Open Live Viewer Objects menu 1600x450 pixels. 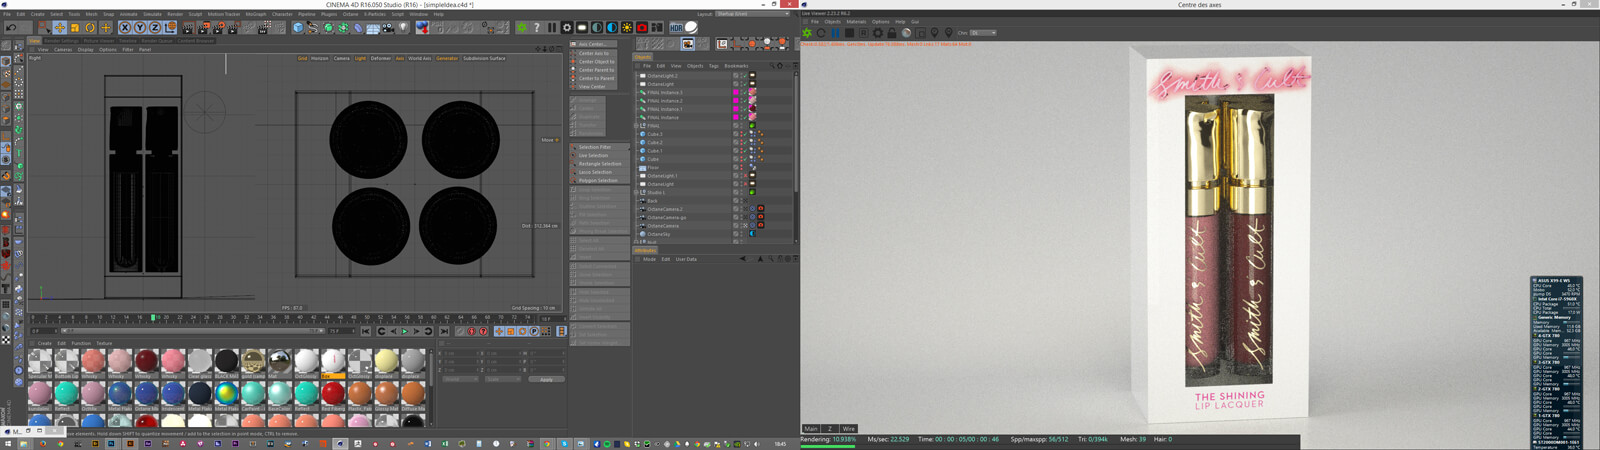(x=833, y=22)
